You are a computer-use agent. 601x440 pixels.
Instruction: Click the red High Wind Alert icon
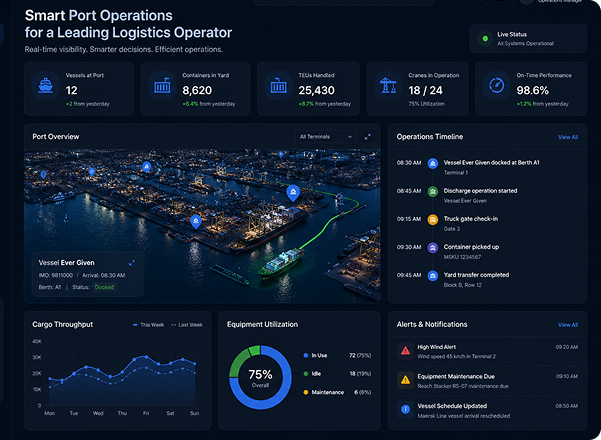coord(405,351)
